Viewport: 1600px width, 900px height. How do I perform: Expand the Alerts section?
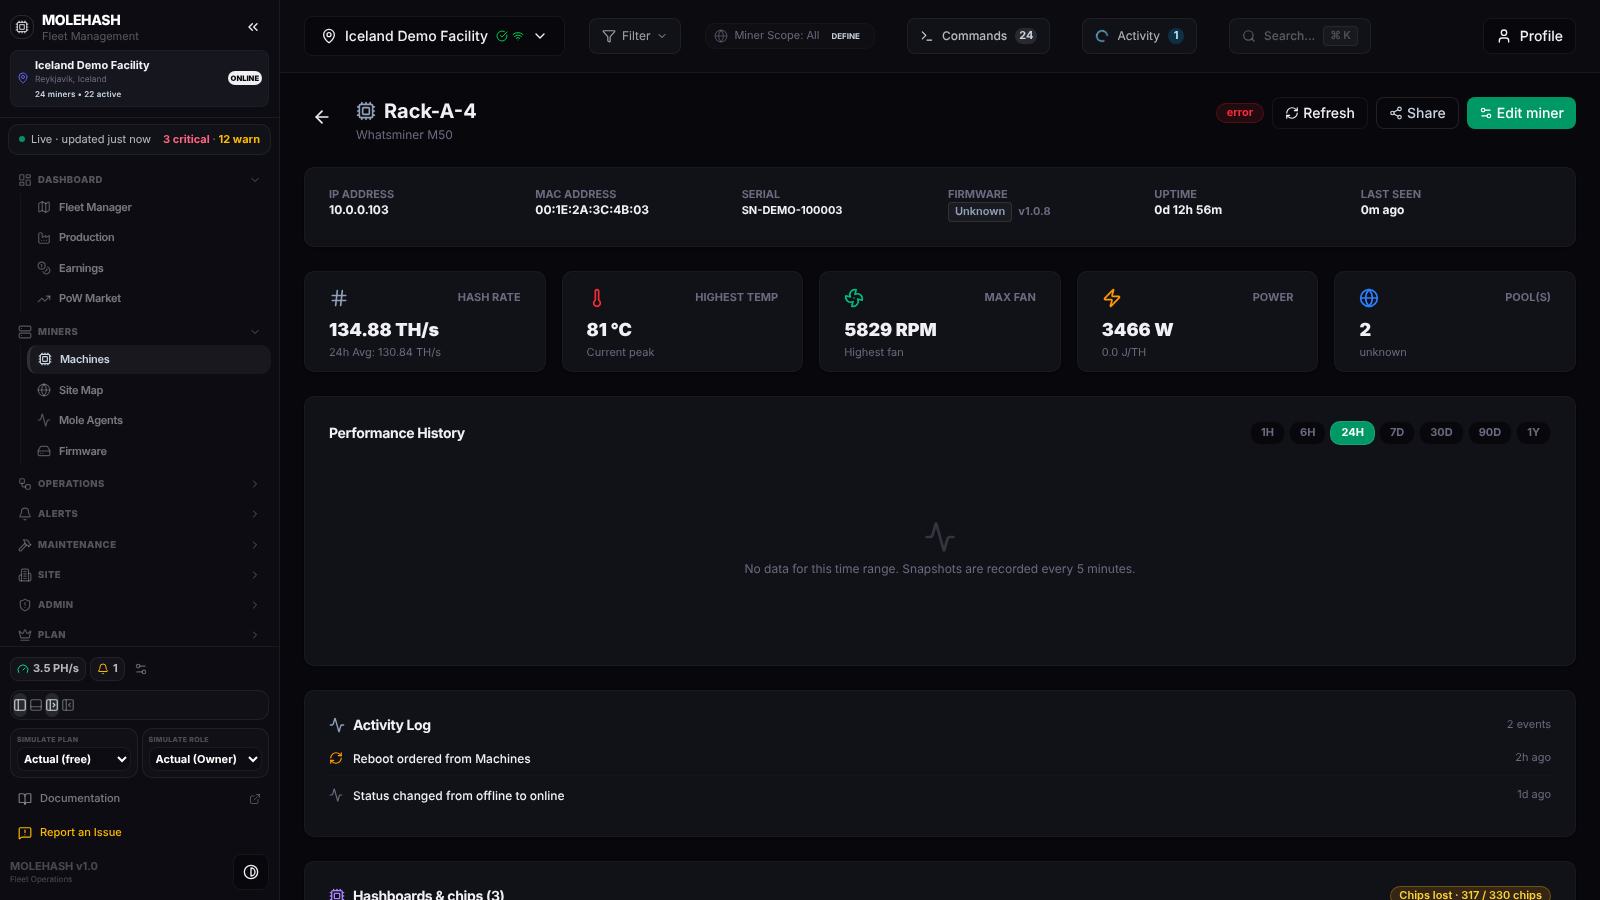tap(139, 514)
